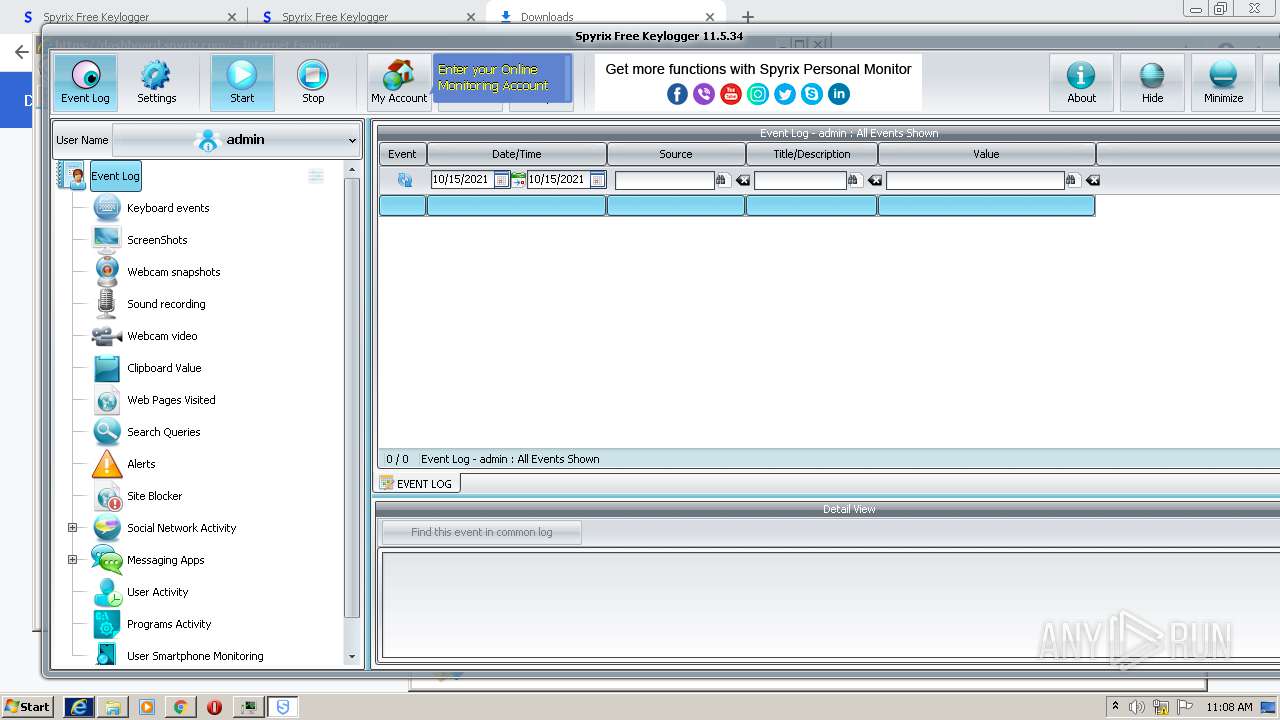Image resolution: width=1280 pixels, height=720 pixels.
Task: Open the Facebook social link
Action: coord(677,94)
